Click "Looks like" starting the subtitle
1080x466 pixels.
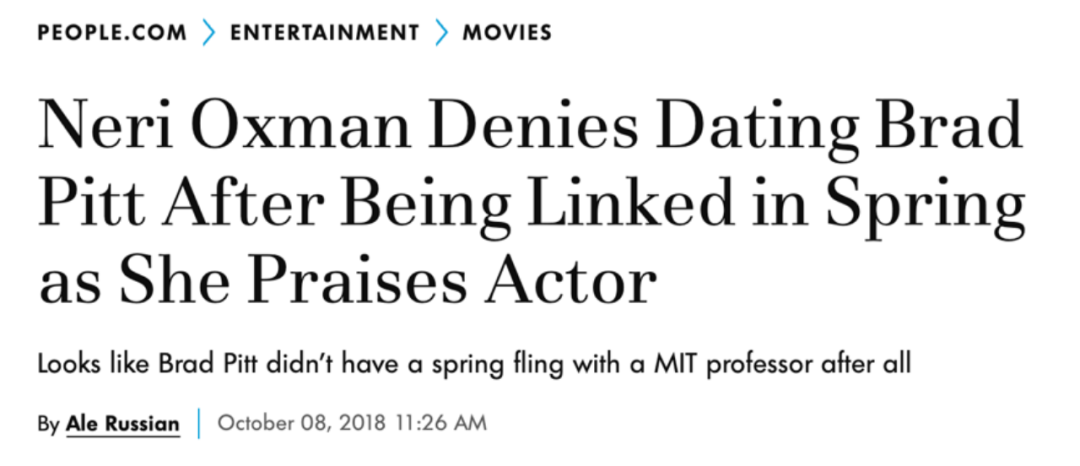(94, 363)
